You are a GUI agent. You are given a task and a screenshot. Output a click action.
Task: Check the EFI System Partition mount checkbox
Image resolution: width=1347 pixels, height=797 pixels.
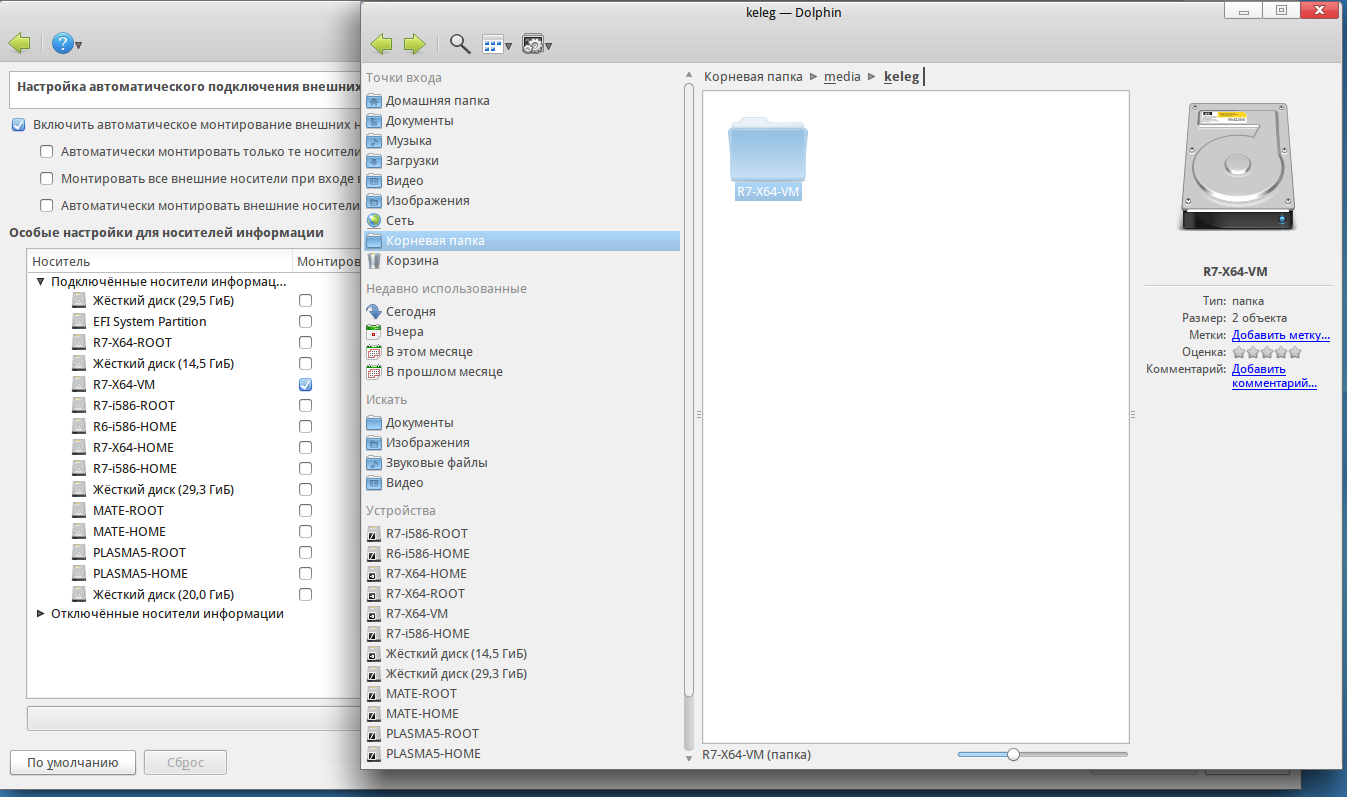(x=305, y=322)
